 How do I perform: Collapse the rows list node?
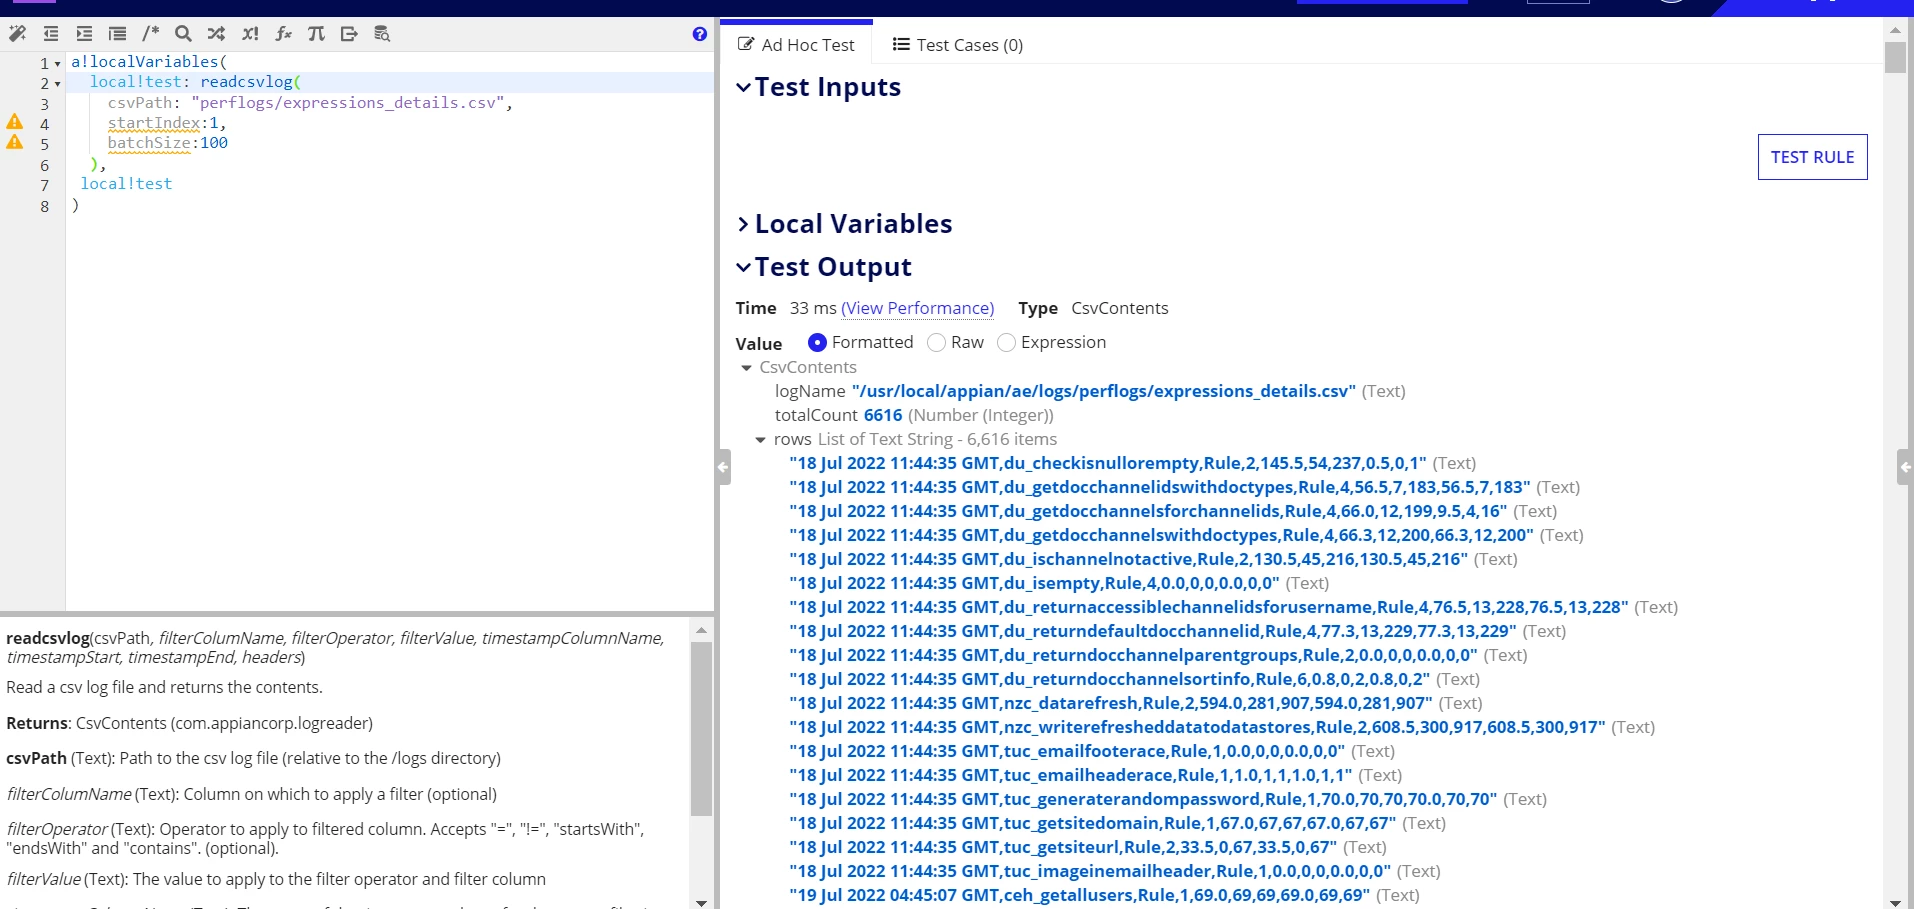pyautogui.click(x=760, y=440)
